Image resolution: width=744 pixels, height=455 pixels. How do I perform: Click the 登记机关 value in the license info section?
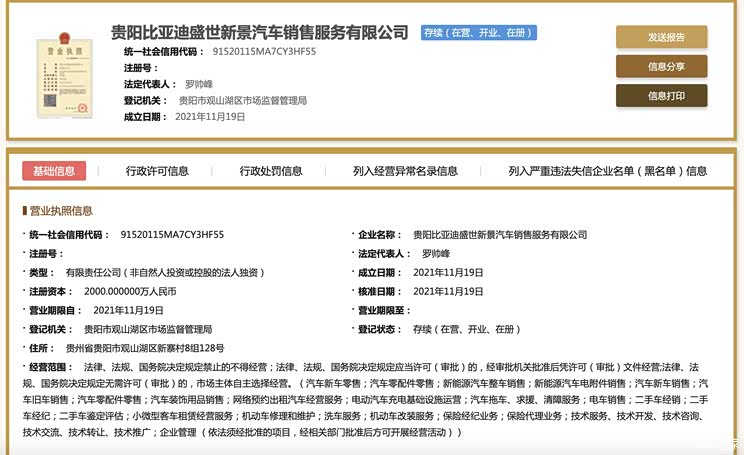point(148,329)
